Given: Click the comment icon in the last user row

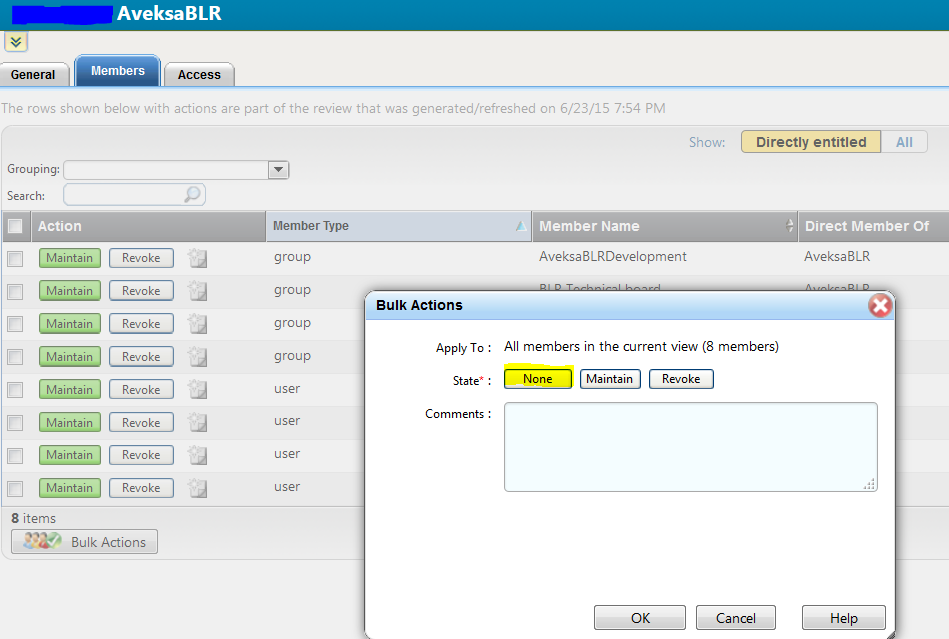Looking at the screenshot, I should [x=198, y=488].
